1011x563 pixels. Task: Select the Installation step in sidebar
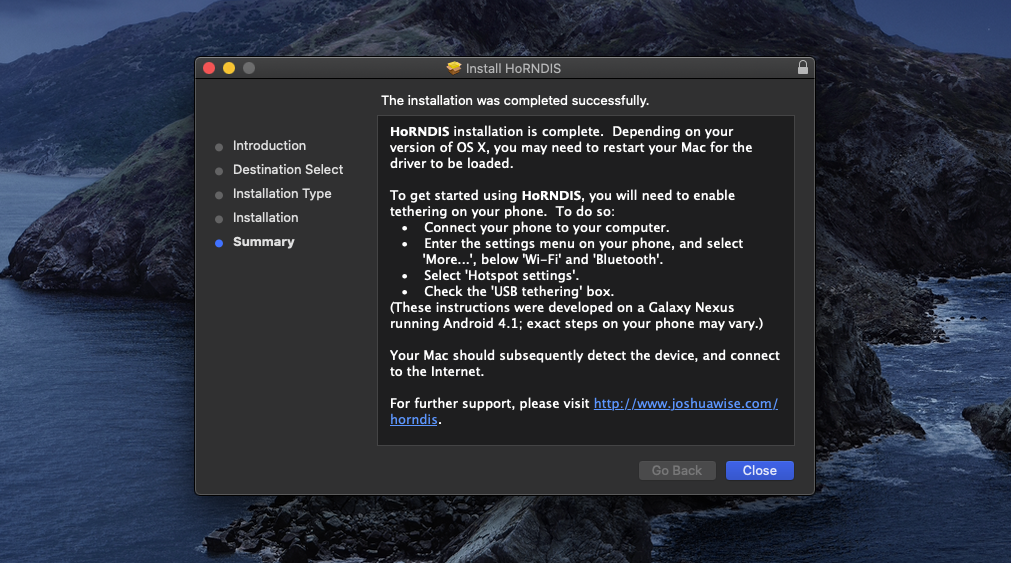(266, 218)
